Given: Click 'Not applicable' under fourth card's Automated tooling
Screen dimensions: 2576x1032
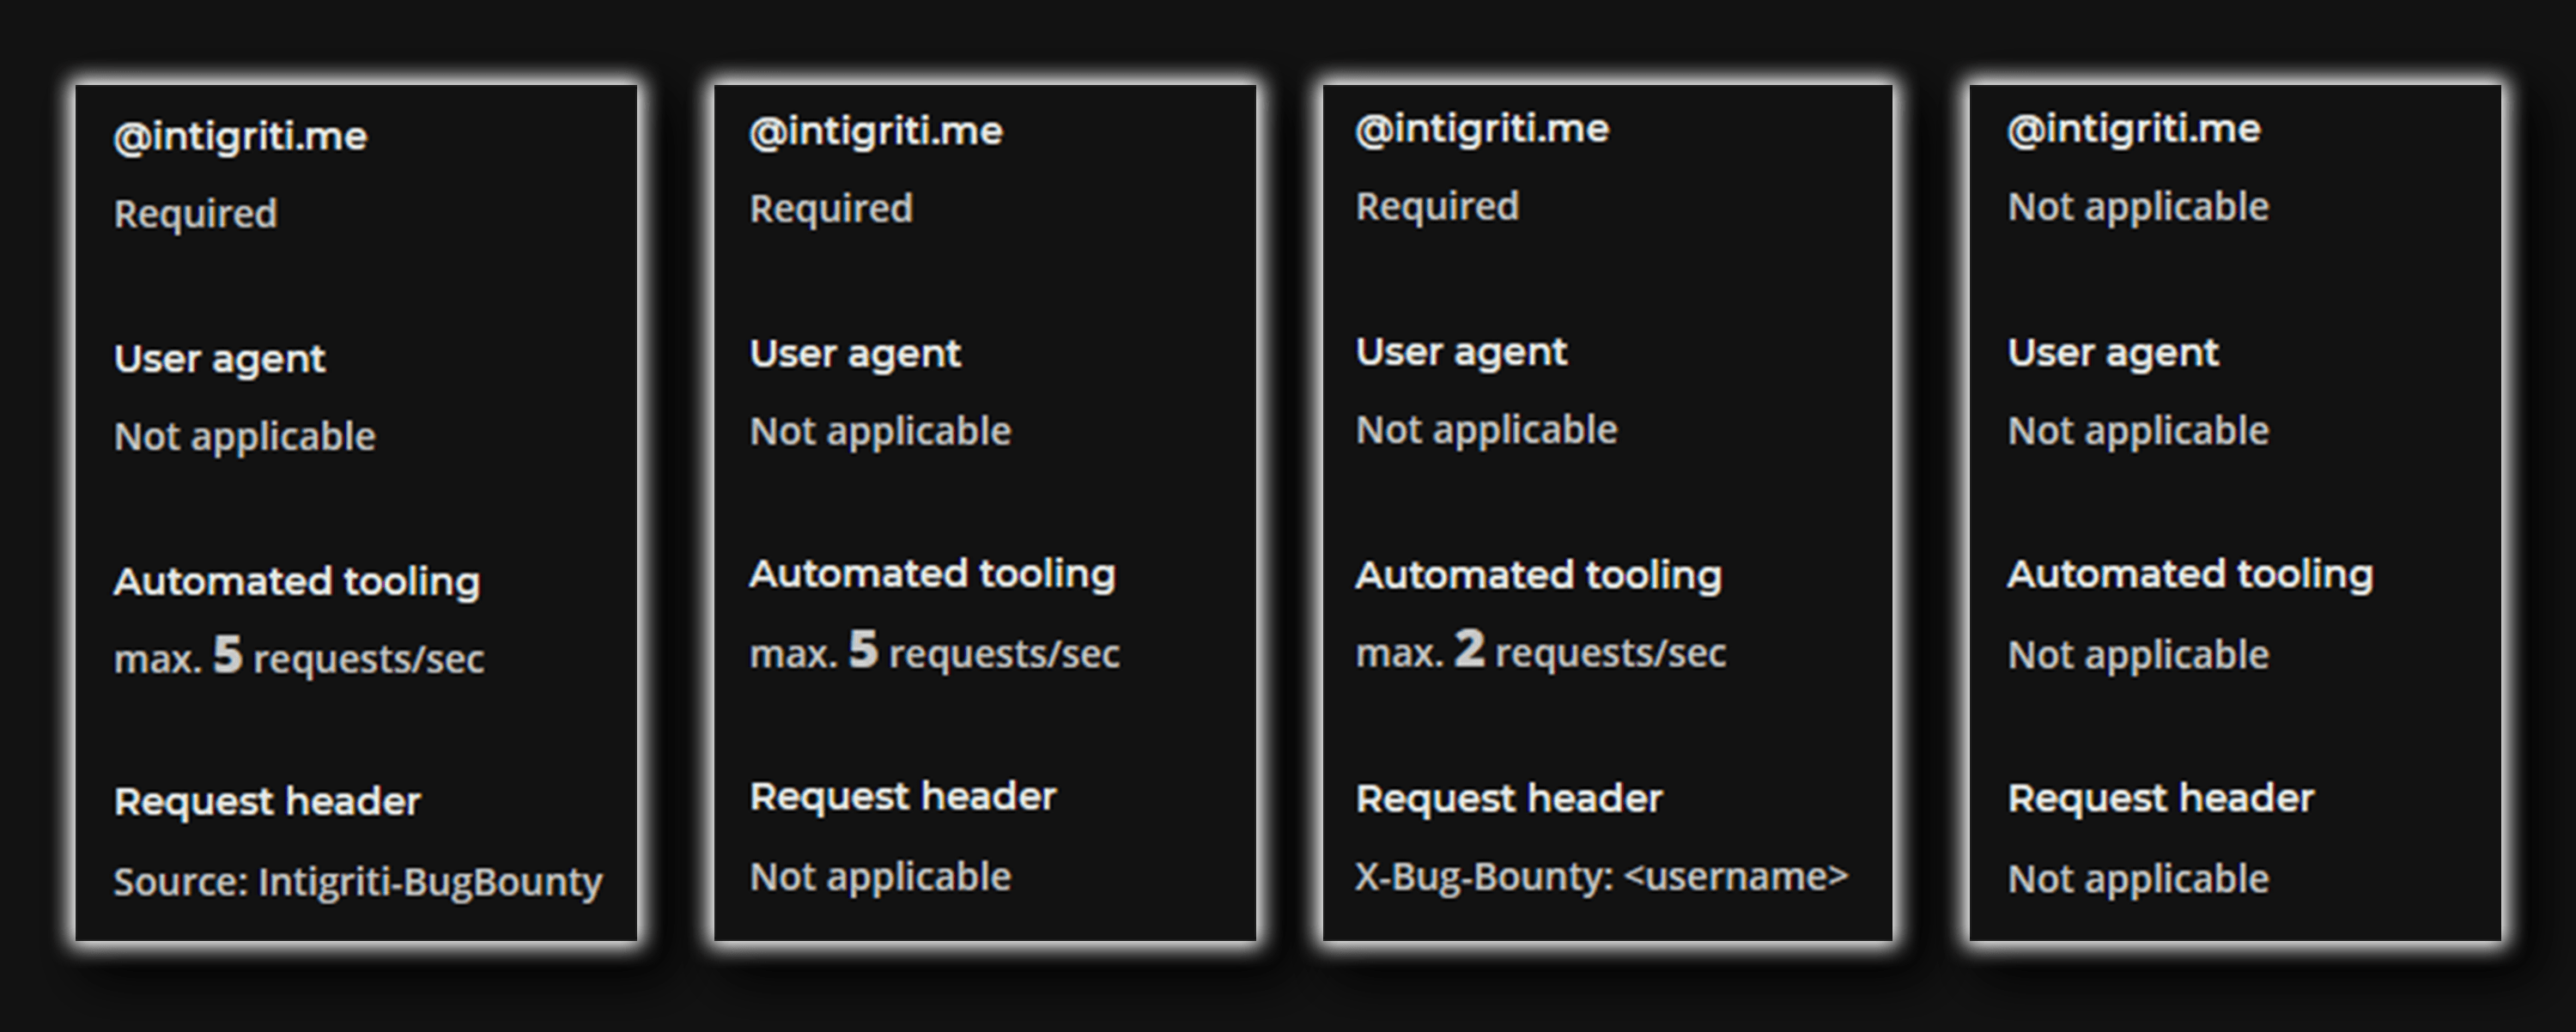Looking at the screenshot, I should pyautogui.click(x=2138, y=655).
